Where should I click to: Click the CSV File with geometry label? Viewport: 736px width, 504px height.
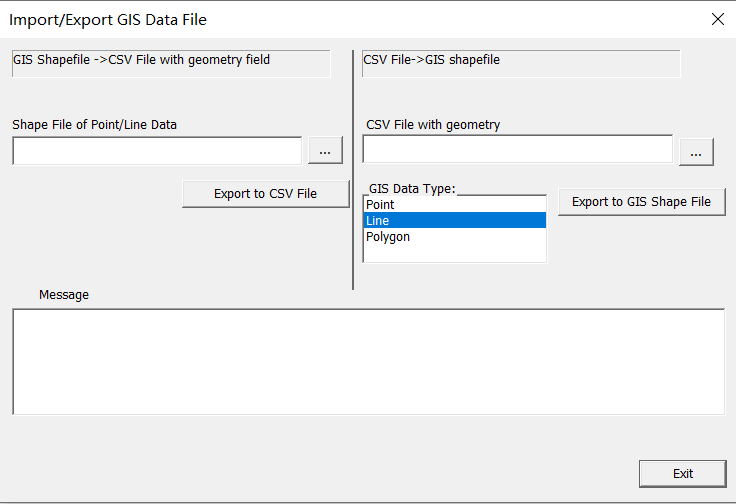[433, 124]
